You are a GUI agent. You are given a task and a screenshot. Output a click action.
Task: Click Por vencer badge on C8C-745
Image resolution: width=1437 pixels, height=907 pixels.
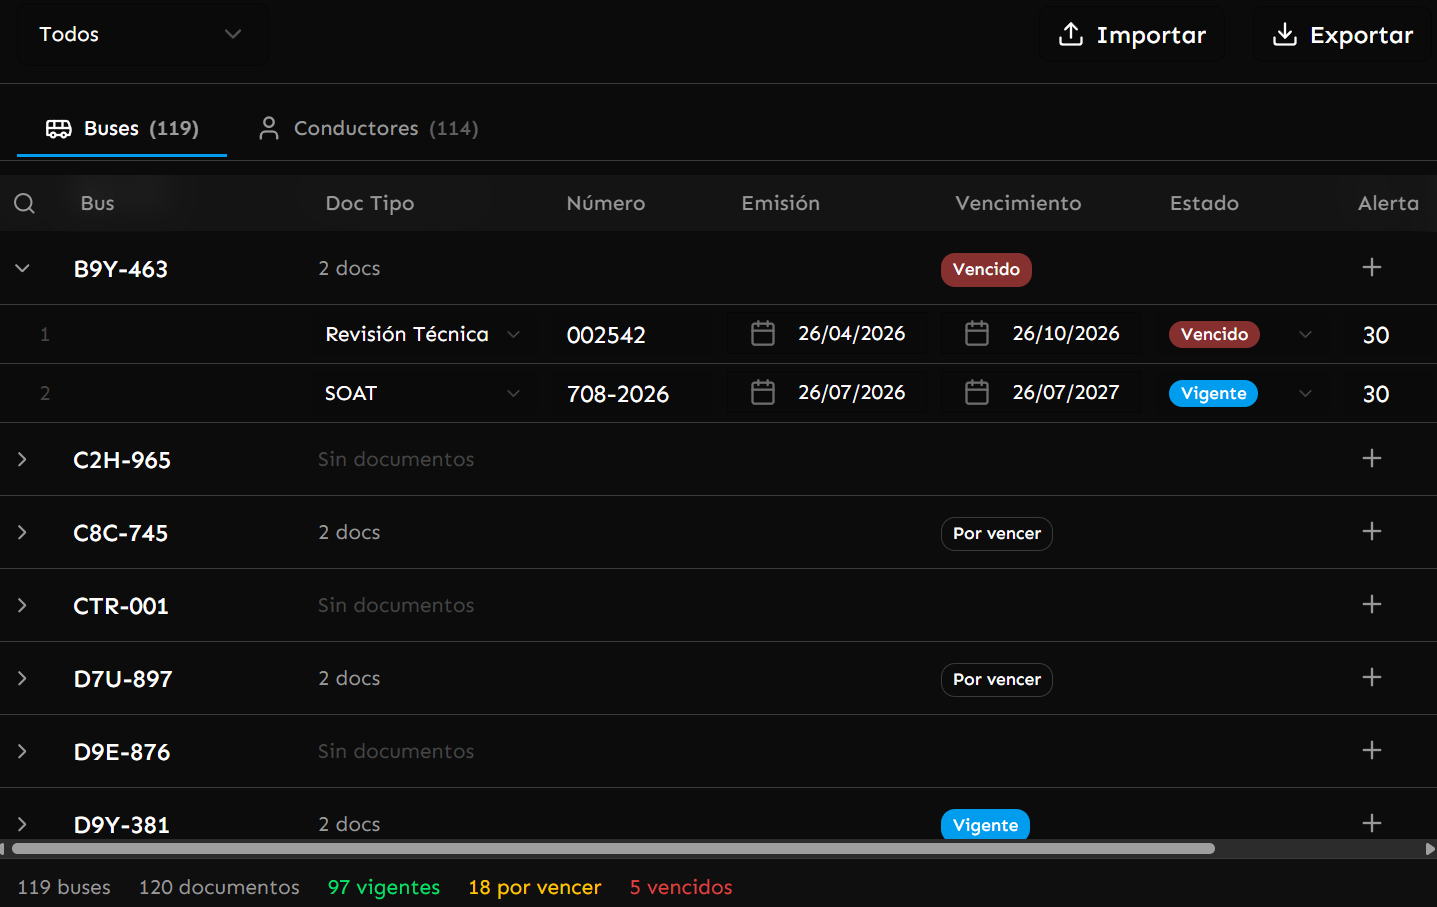[997, 534]
